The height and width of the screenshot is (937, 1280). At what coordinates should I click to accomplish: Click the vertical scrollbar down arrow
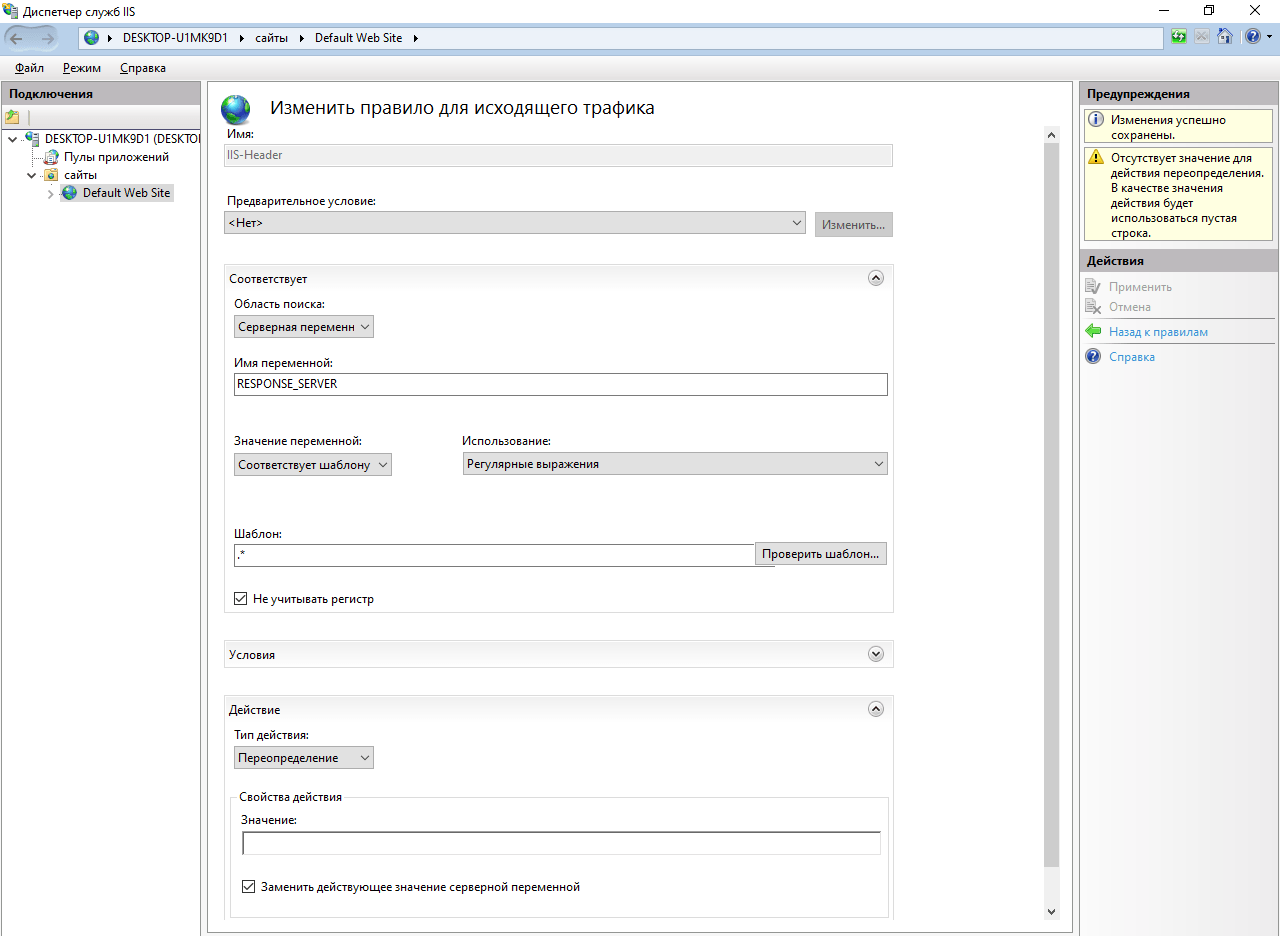click(1050, 912)
